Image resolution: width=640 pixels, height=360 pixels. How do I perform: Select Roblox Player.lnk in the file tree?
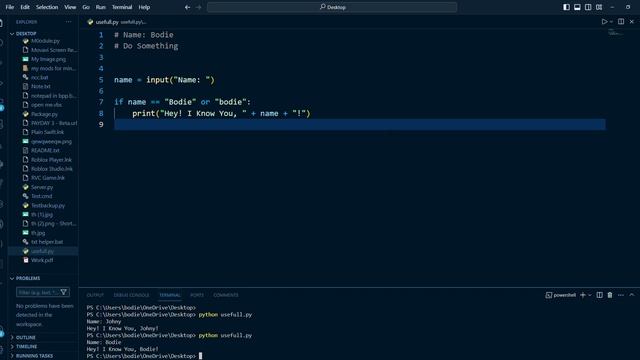pyautogui.click(x=51, y=160)
